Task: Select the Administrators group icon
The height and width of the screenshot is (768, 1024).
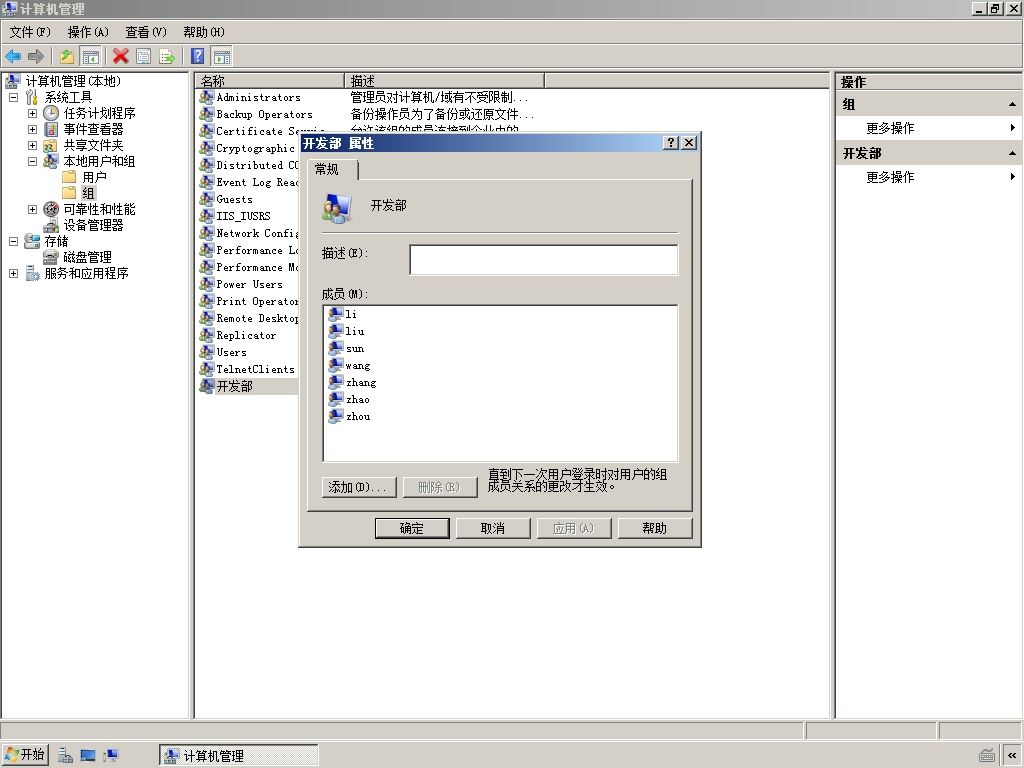Action: point(206,97)
